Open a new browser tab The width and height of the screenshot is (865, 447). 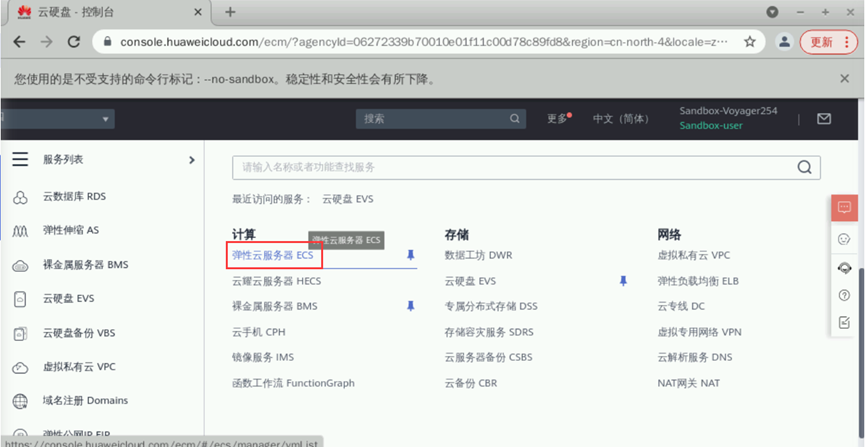[231, 12]
